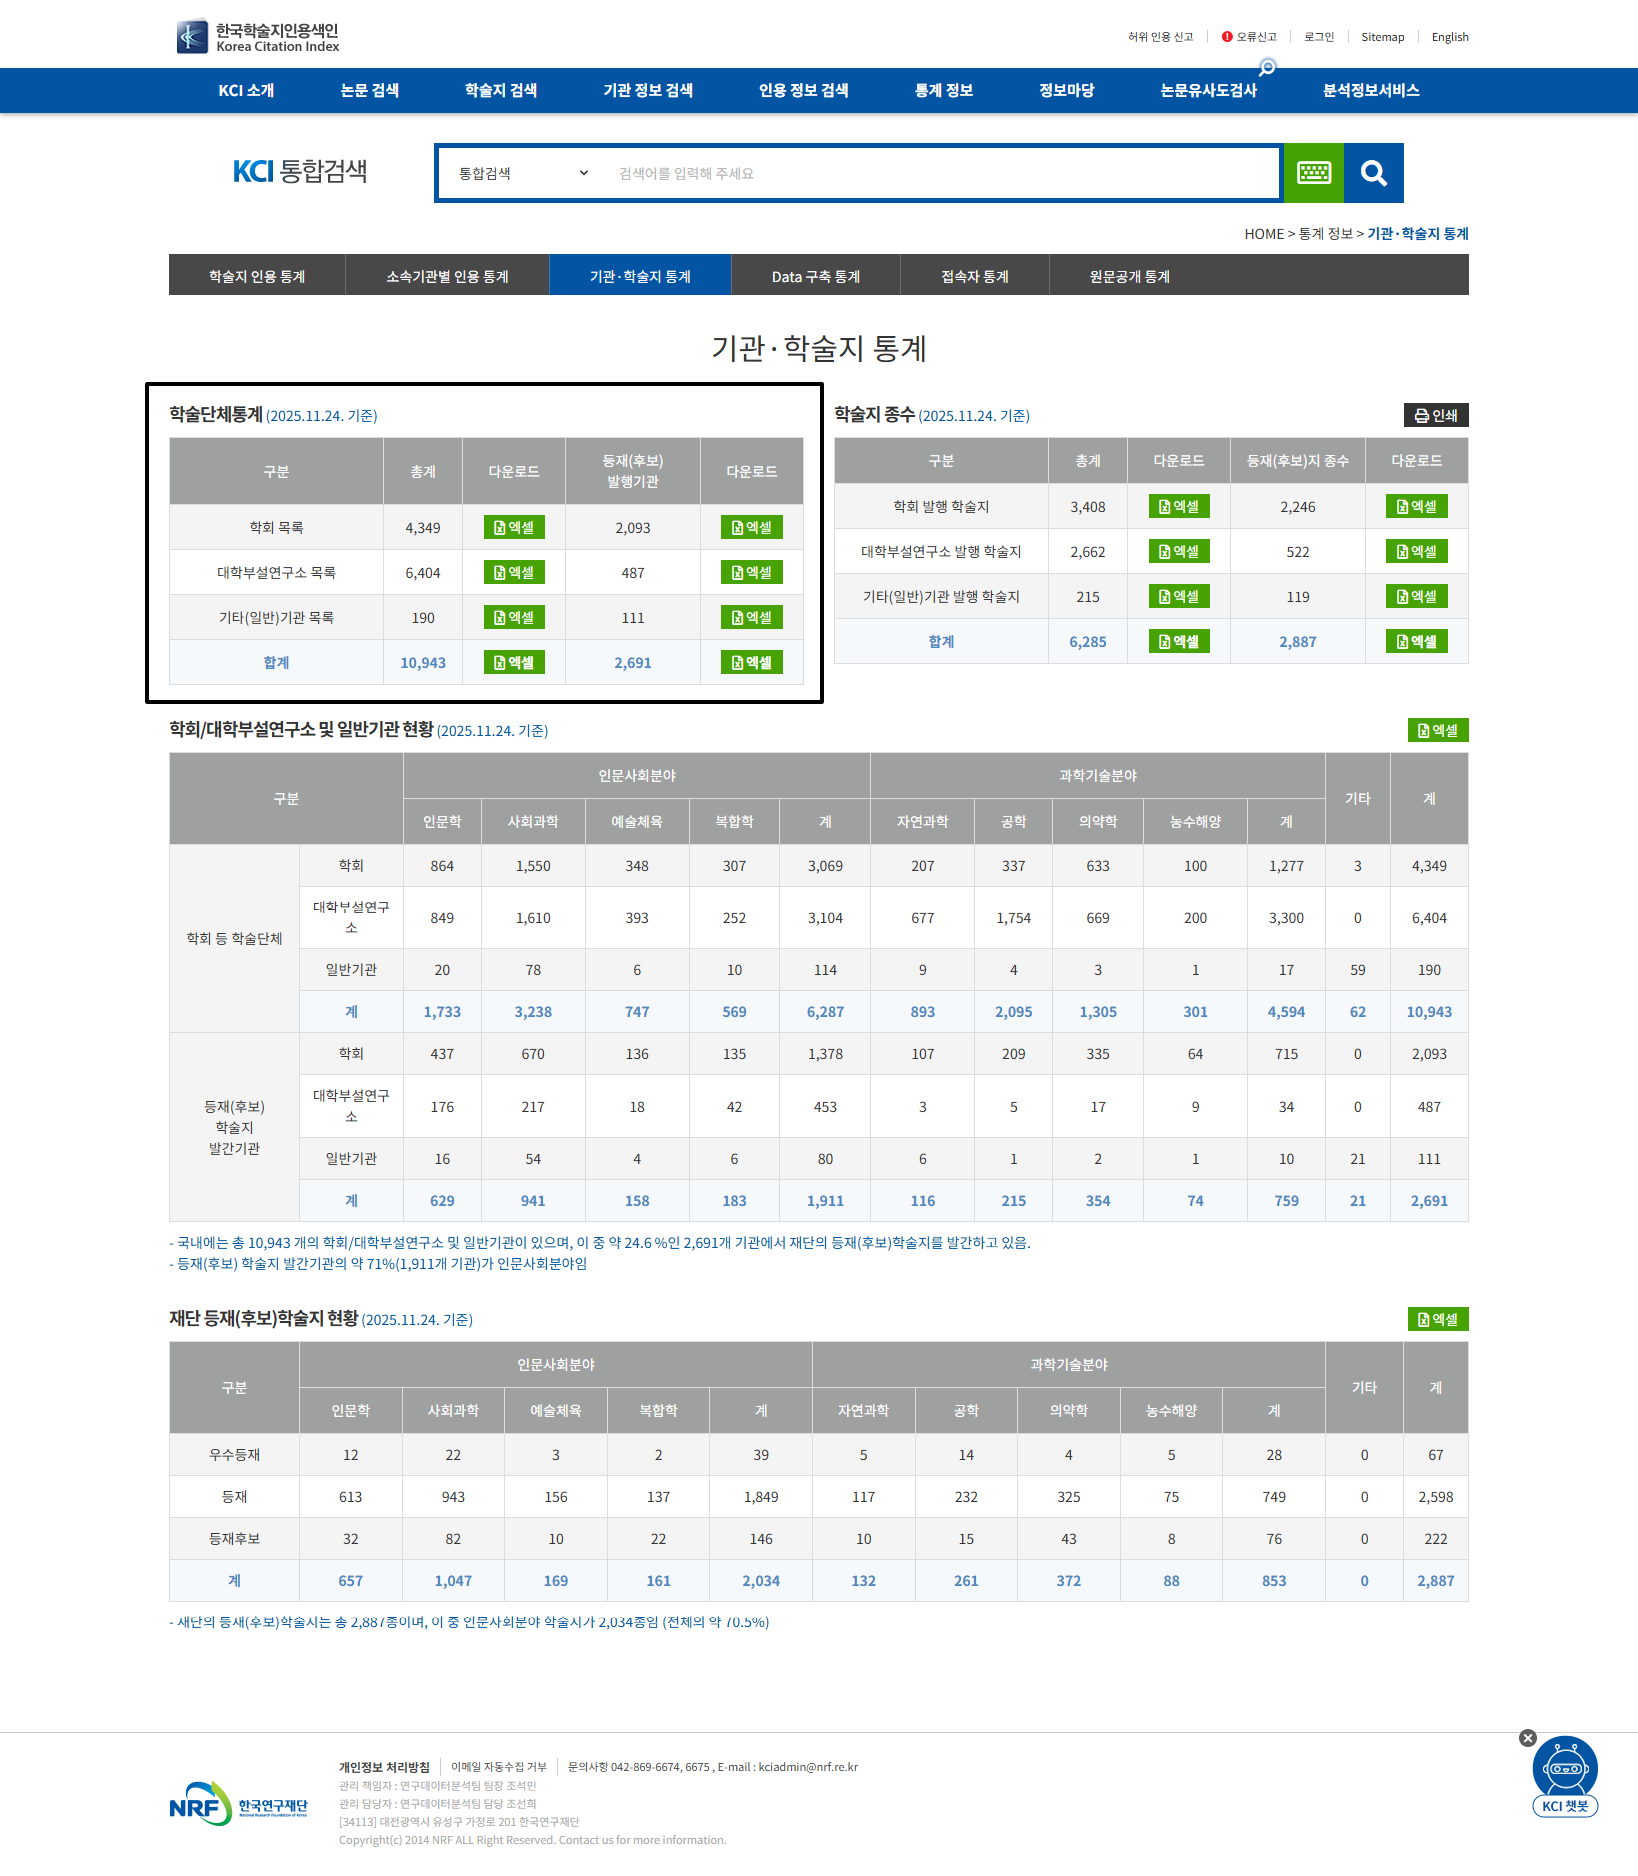Focus the search keyword input field
Screen dimensions: 1638x1876
click(940, 173)
